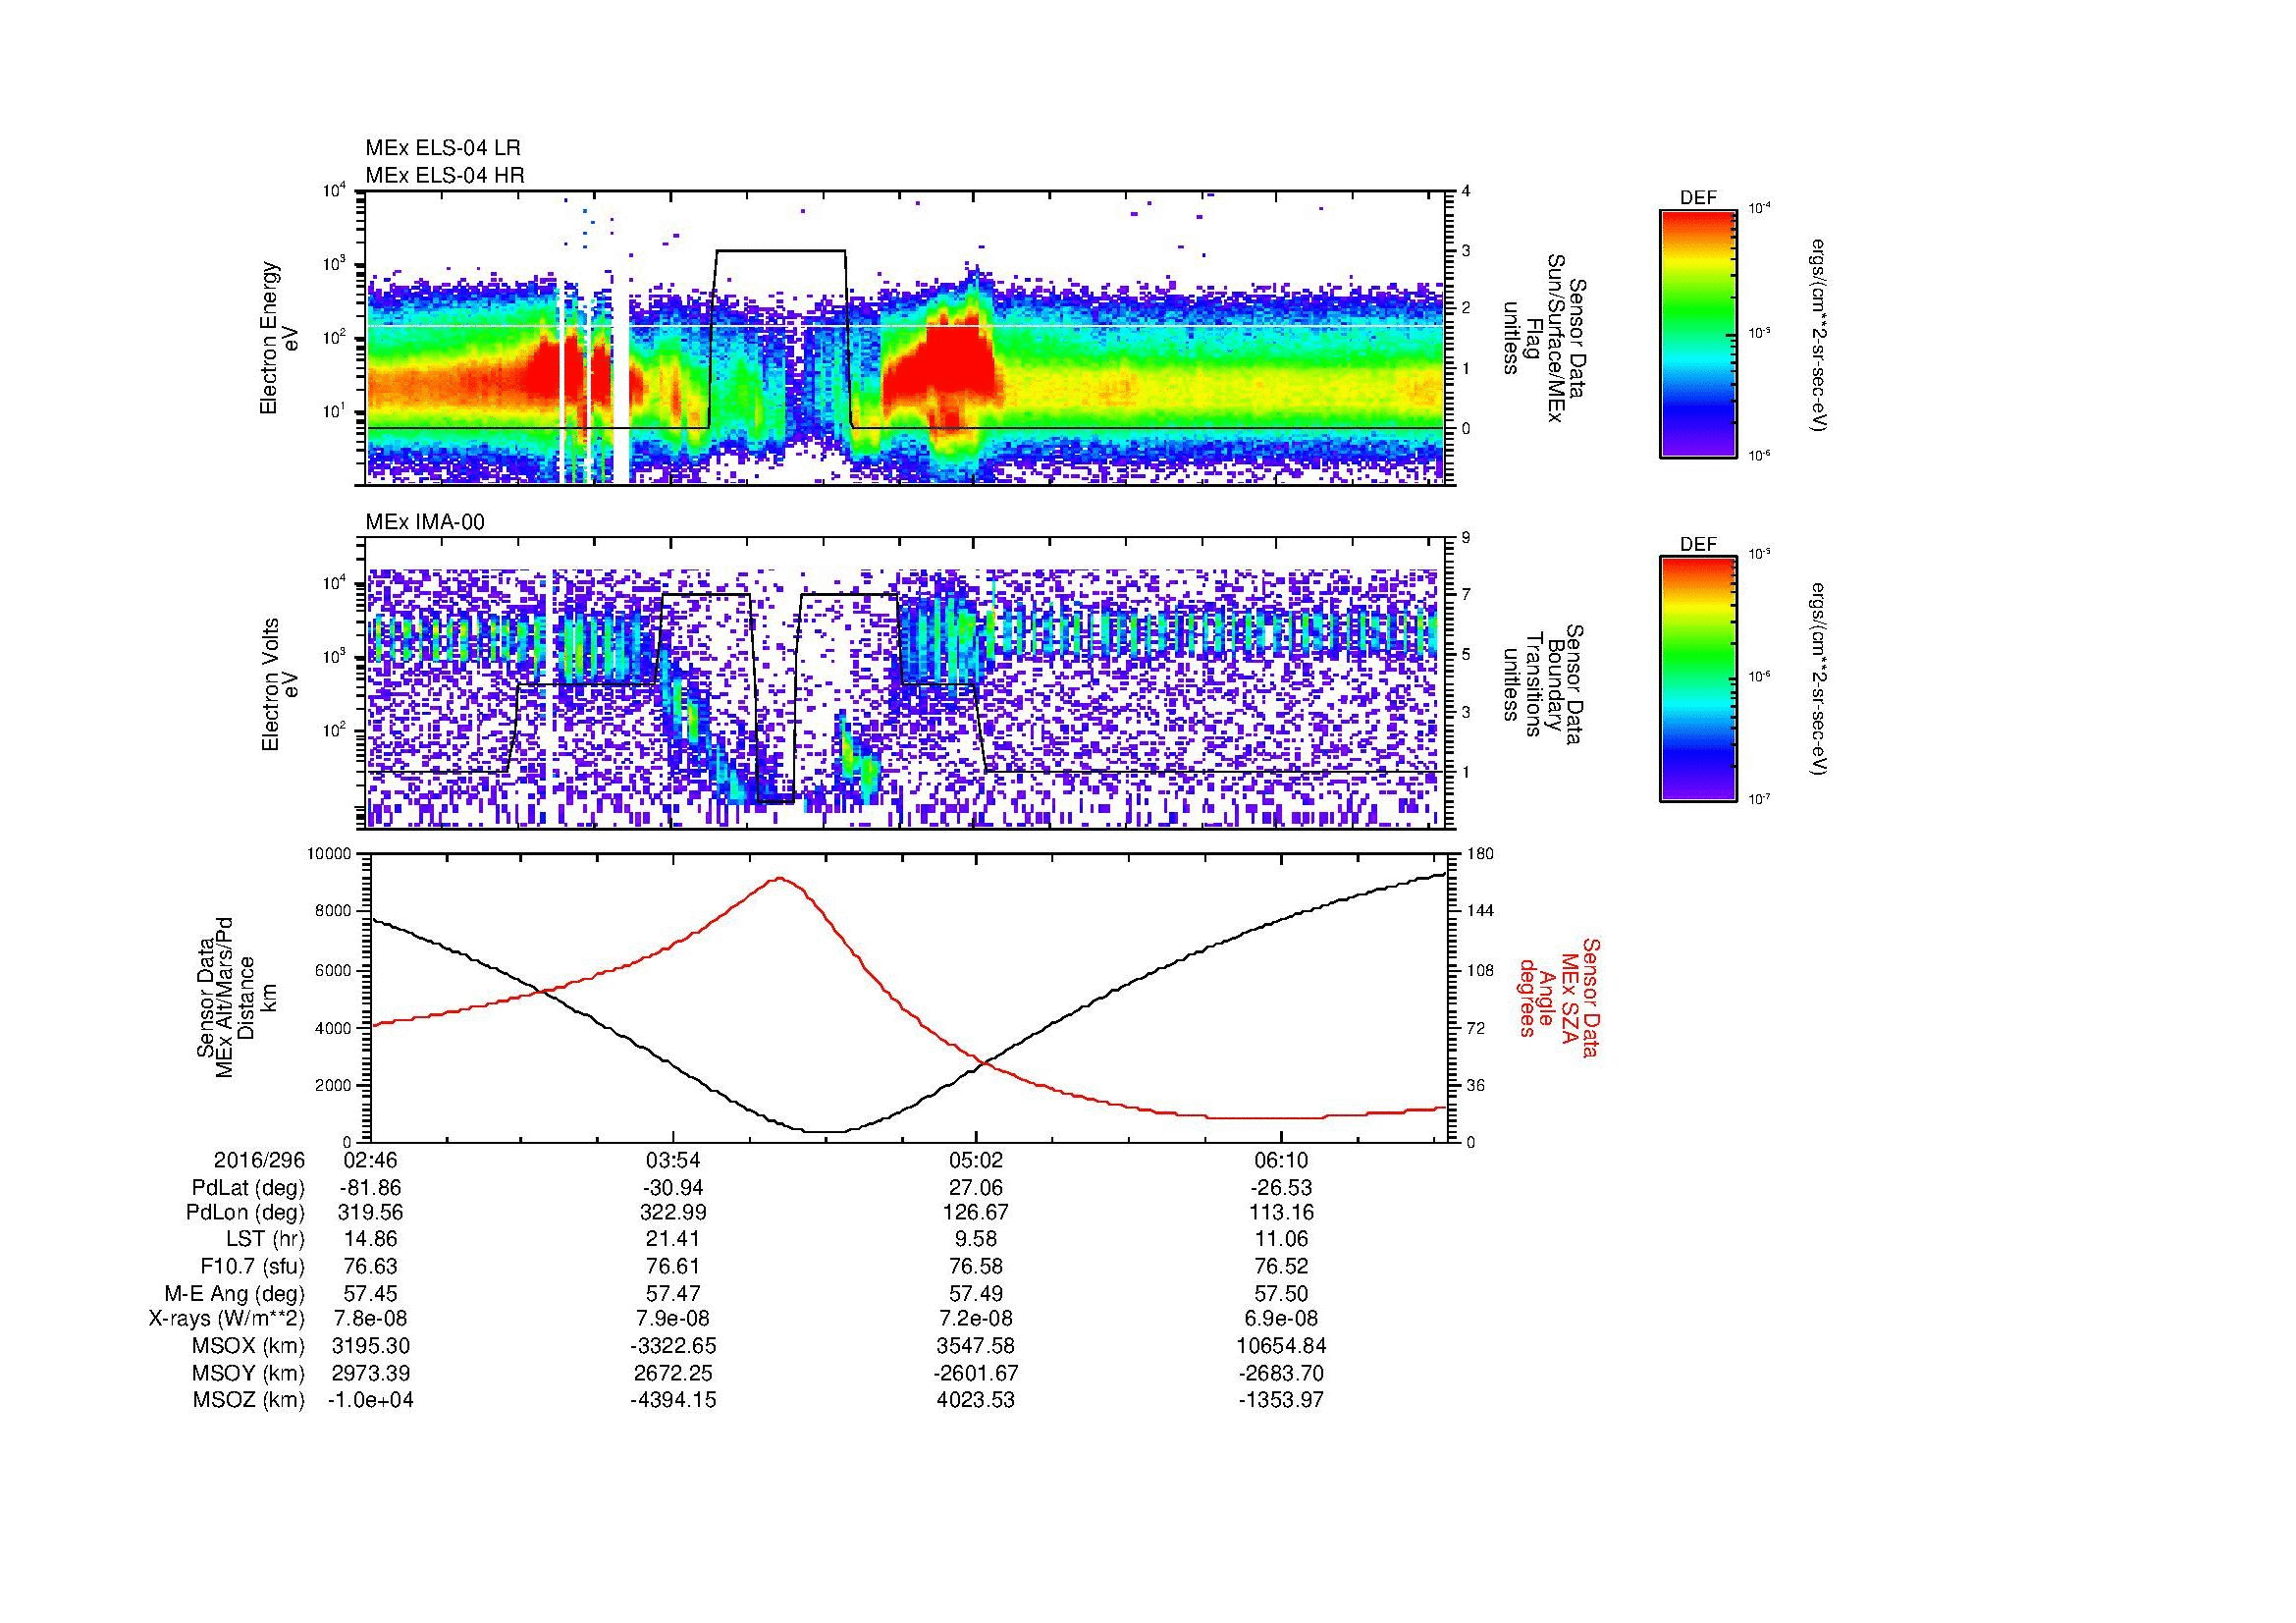
Task: Click the '05:02' time tick label
Action: (976, 1160)
